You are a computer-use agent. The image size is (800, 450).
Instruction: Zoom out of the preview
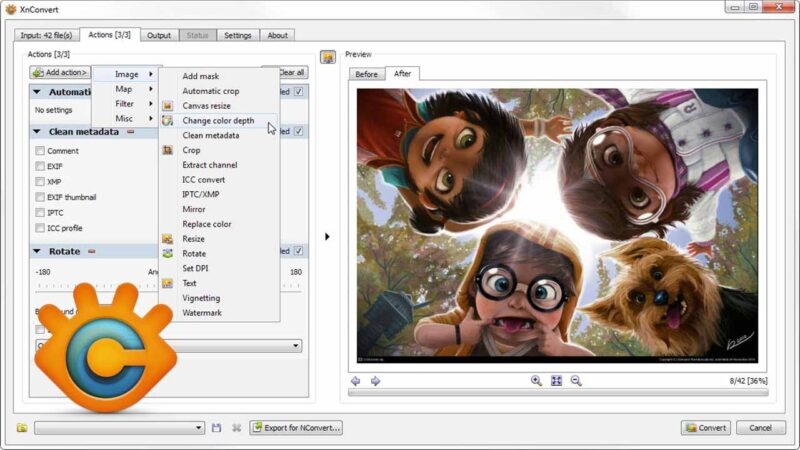coord(576,381)
